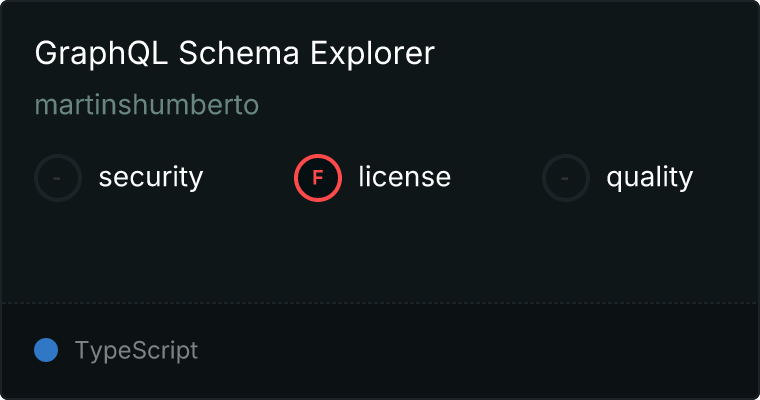
Task: Click the blue TypeScript language dot
Action: (46, 350)
